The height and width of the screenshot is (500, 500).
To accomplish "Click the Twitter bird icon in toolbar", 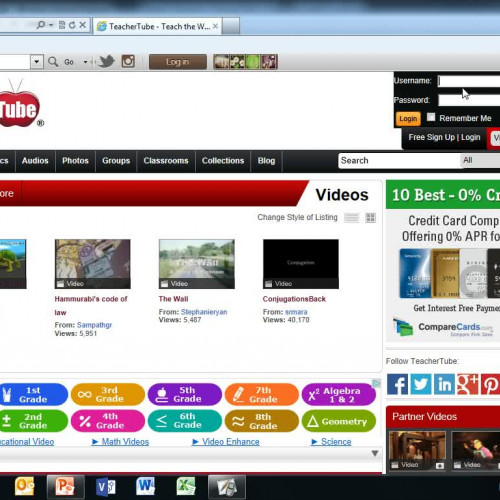I will [106, 61].
